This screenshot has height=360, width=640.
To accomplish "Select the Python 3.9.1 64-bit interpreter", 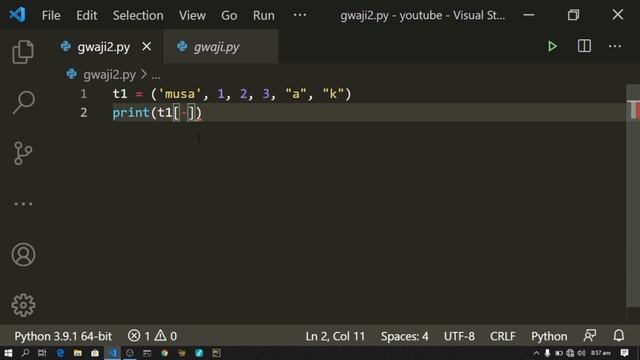I will click(x=63, y=336).
